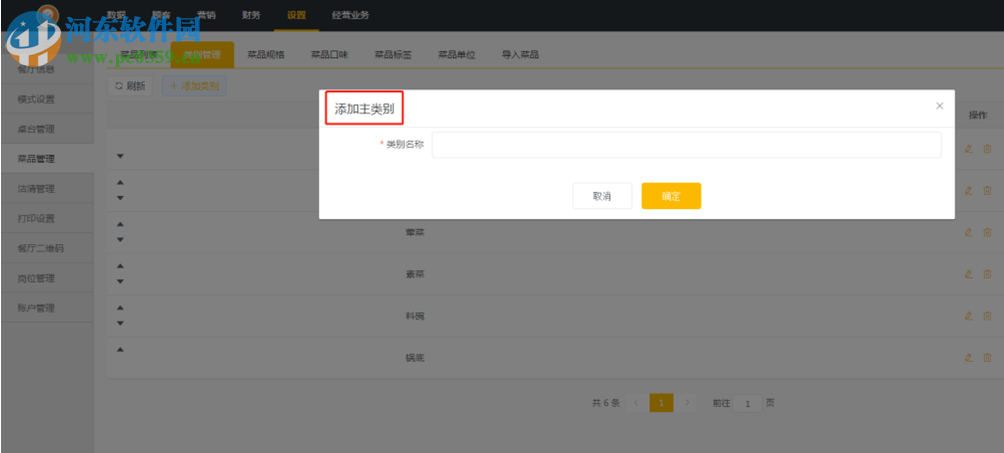
Task: Open the 经营业务 top menu
Action: point(350,15)
